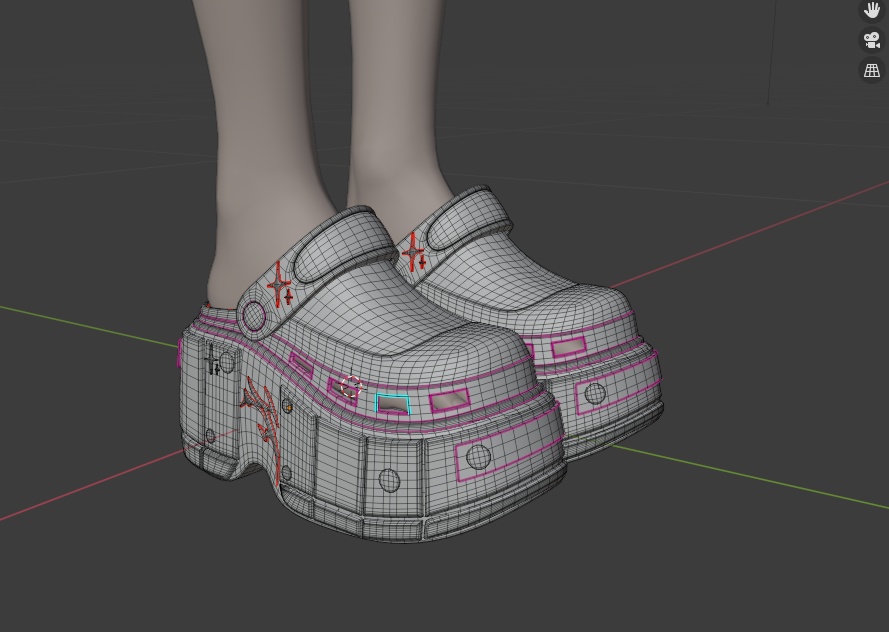Click the red star charm on the rear shoe strap
This screenshot has width=889, height=632.
[414, 252]
